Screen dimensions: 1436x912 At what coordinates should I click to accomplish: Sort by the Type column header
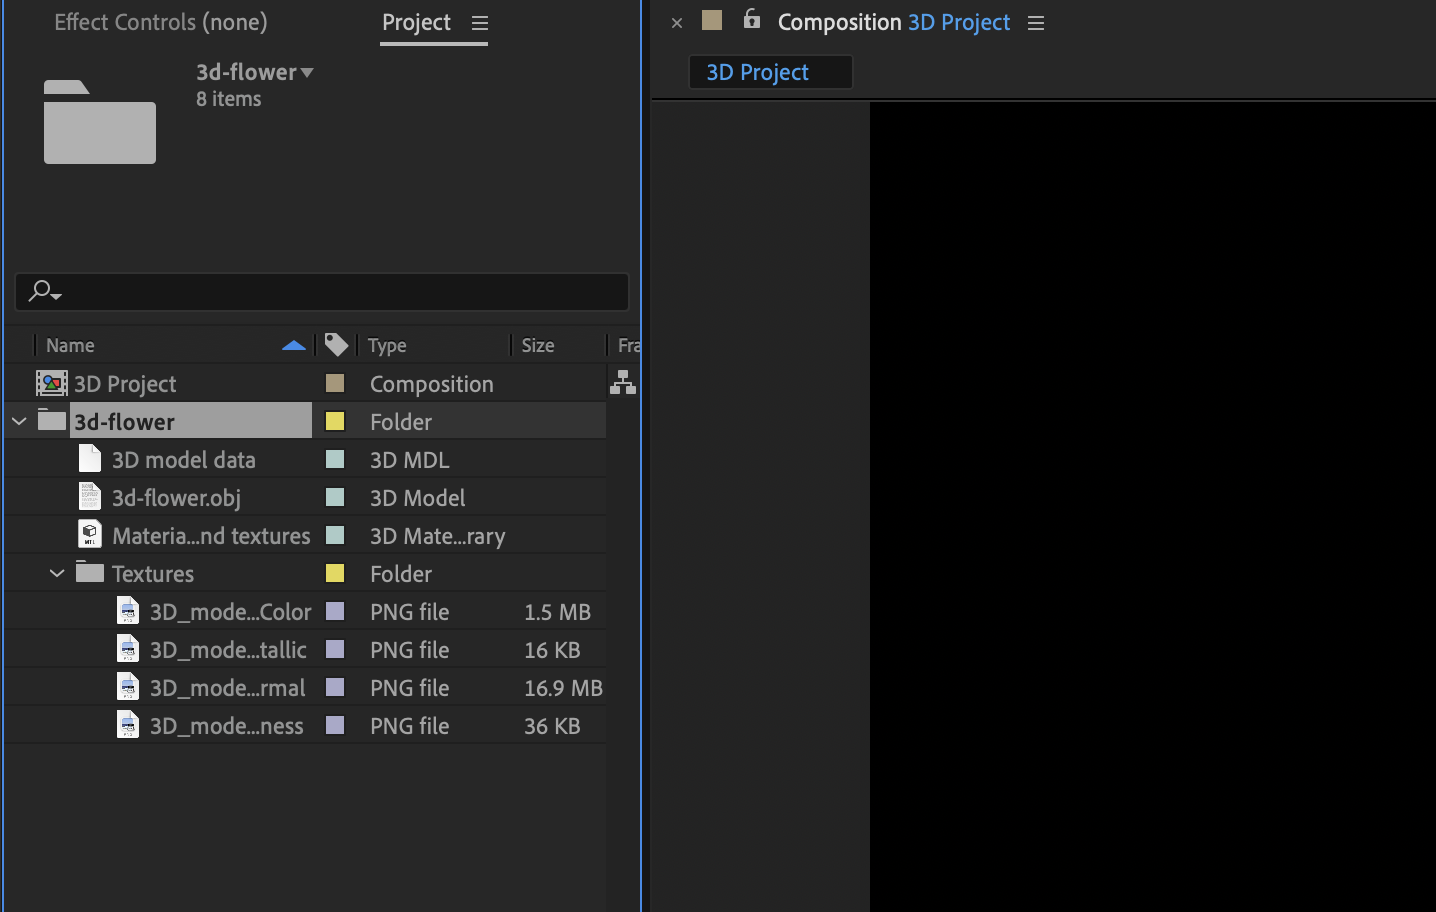[387, 345]
